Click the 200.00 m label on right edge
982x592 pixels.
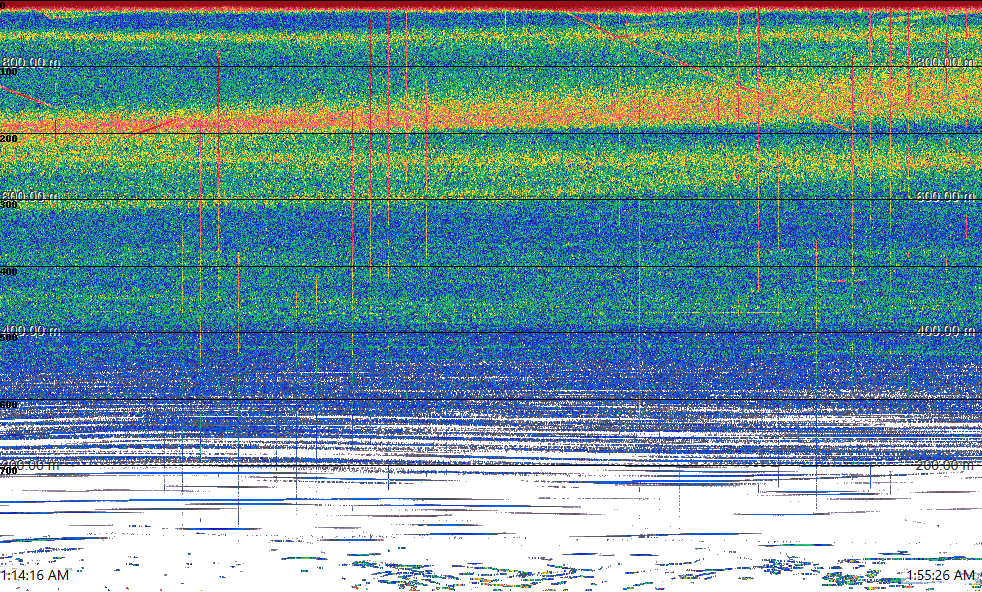945,465
